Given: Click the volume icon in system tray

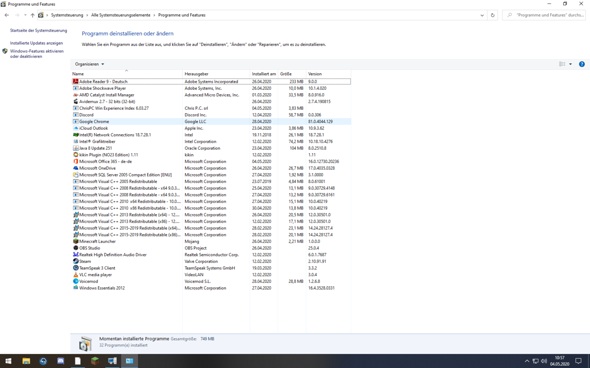Looking at the screenshot, I should (x=544, y=361).
